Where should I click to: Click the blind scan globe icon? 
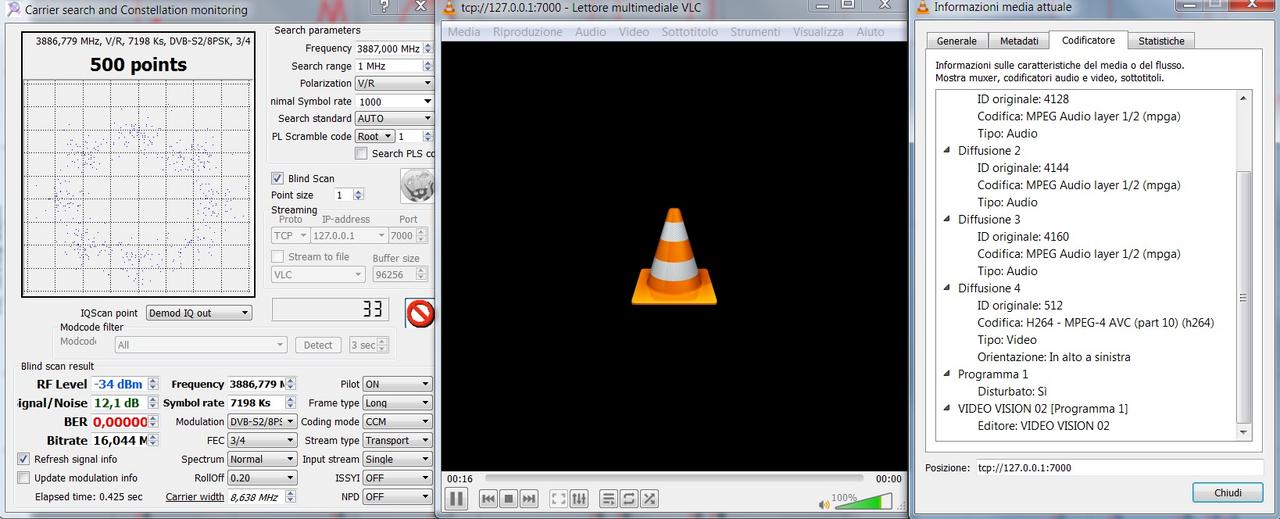[417, 185]
